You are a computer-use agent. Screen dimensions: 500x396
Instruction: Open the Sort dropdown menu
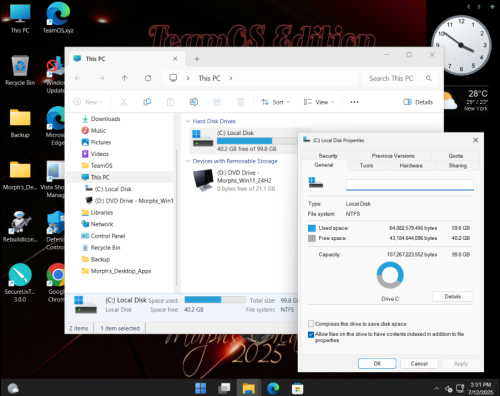275,102
